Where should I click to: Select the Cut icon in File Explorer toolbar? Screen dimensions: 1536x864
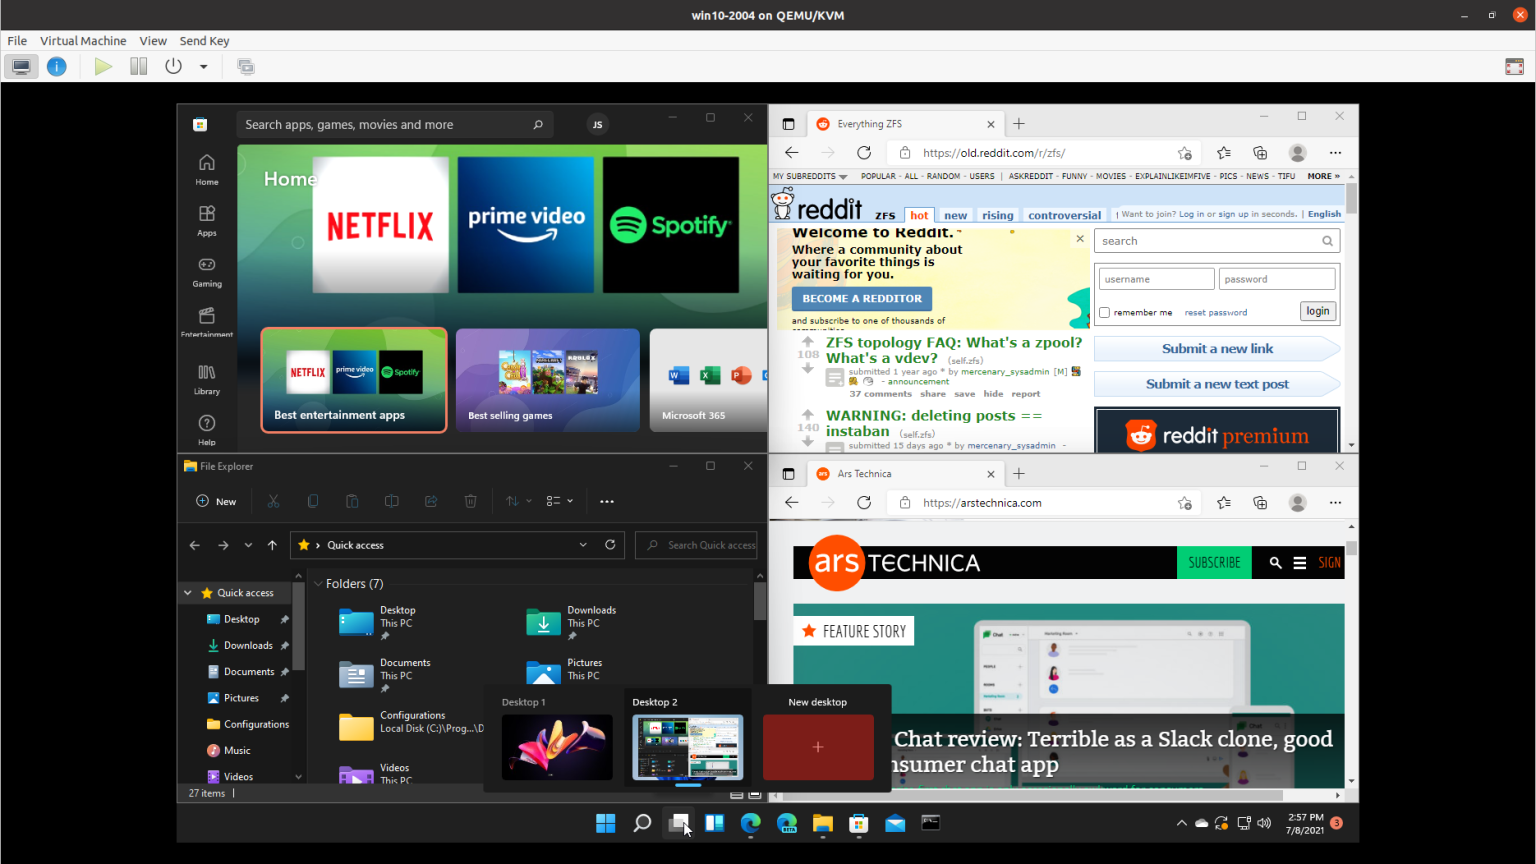[273, 501]
